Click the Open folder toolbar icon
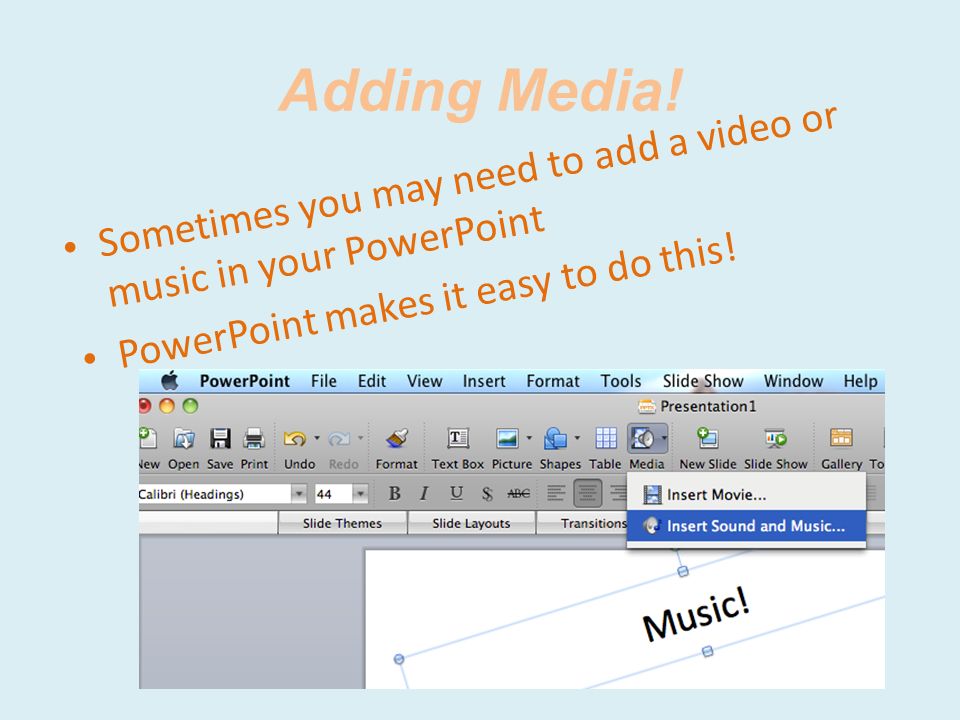This screenshot has width=960, height=720. (184, 438)
